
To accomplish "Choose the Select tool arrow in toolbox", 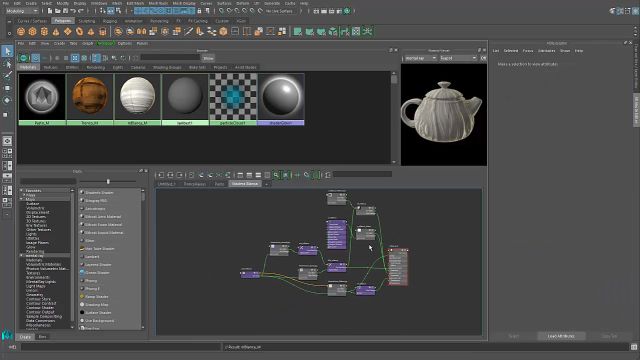I will [x=7, y=51].
